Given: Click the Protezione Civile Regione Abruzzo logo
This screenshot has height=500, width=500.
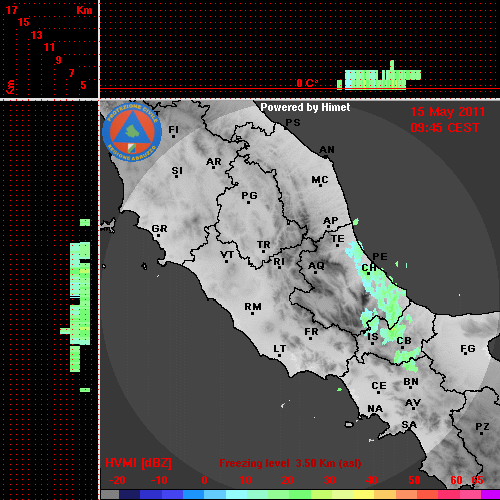Looking at the screenshot, I should click(132, 132).
